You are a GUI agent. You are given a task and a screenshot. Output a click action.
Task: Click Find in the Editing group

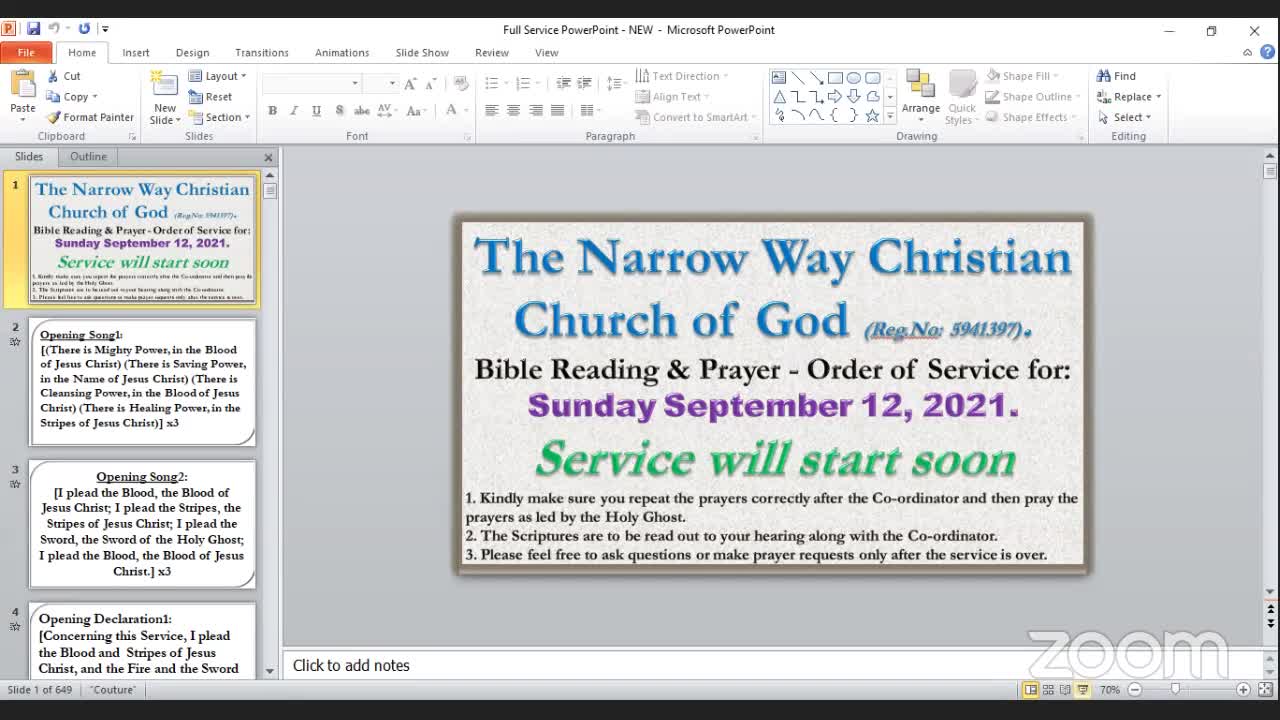point(1116,76)
